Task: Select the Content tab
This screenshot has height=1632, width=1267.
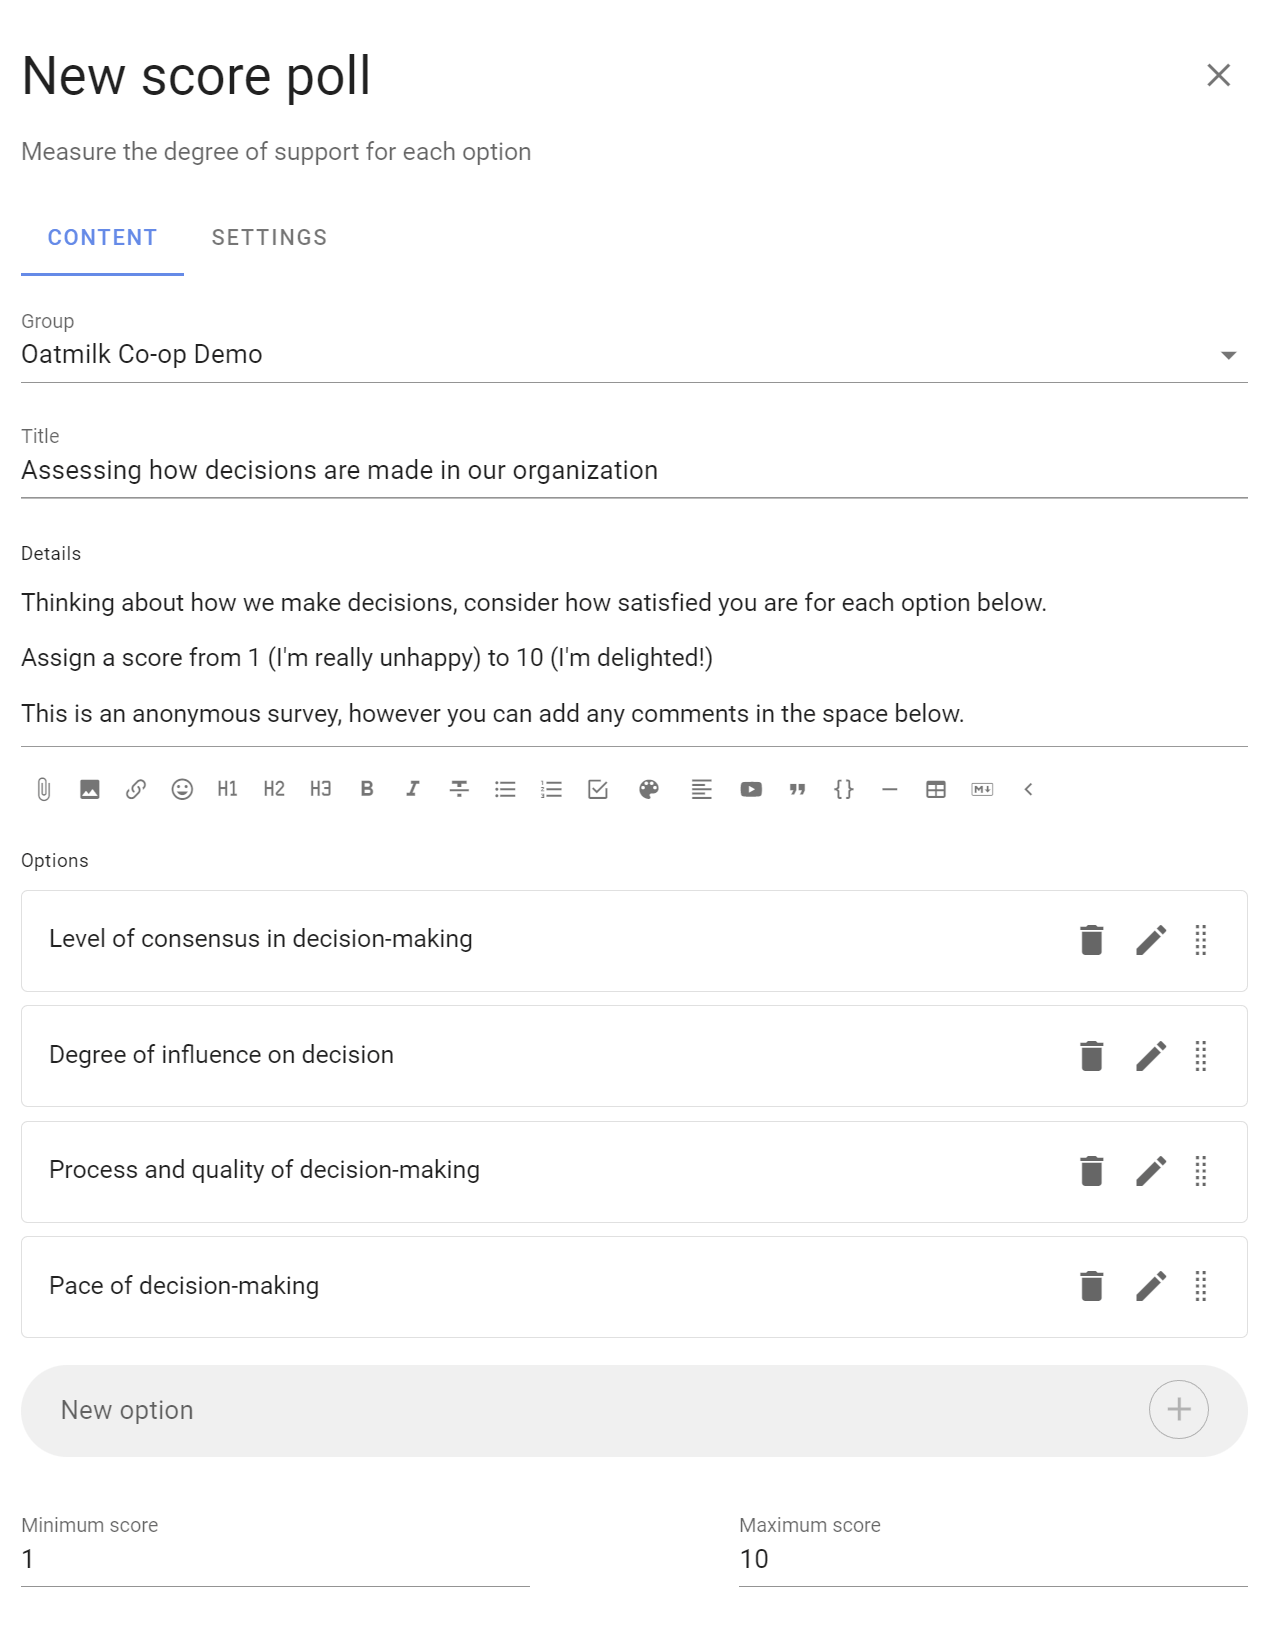Action: 102,237
